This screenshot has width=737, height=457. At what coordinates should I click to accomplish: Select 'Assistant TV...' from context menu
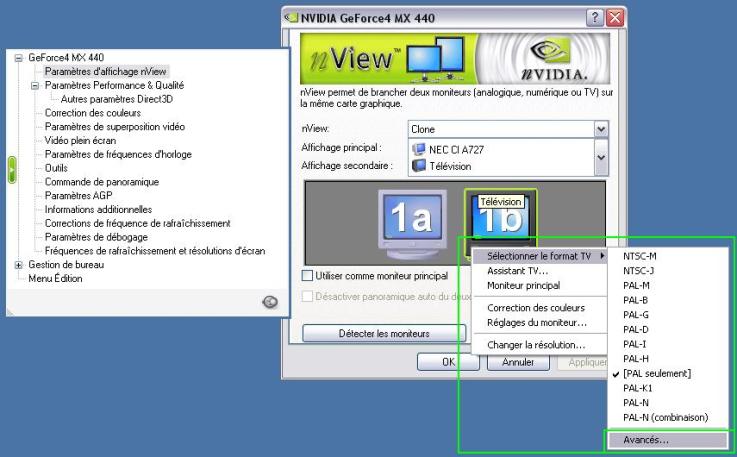click(516, 270)
